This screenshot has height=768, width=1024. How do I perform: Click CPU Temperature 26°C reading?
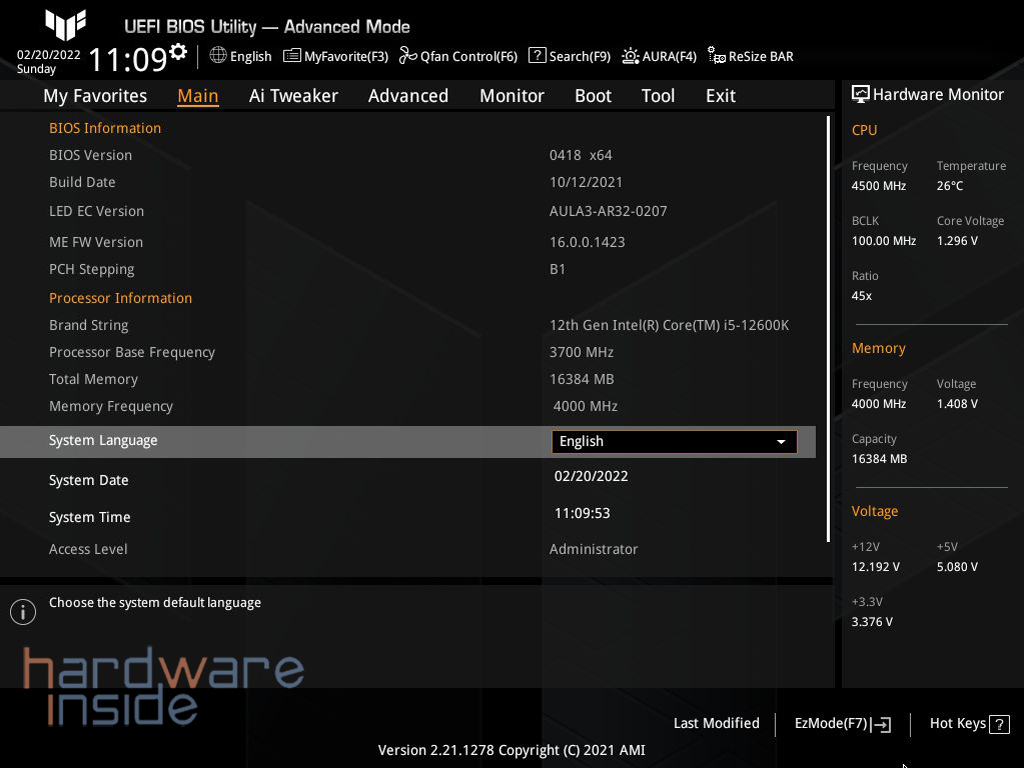950,186
